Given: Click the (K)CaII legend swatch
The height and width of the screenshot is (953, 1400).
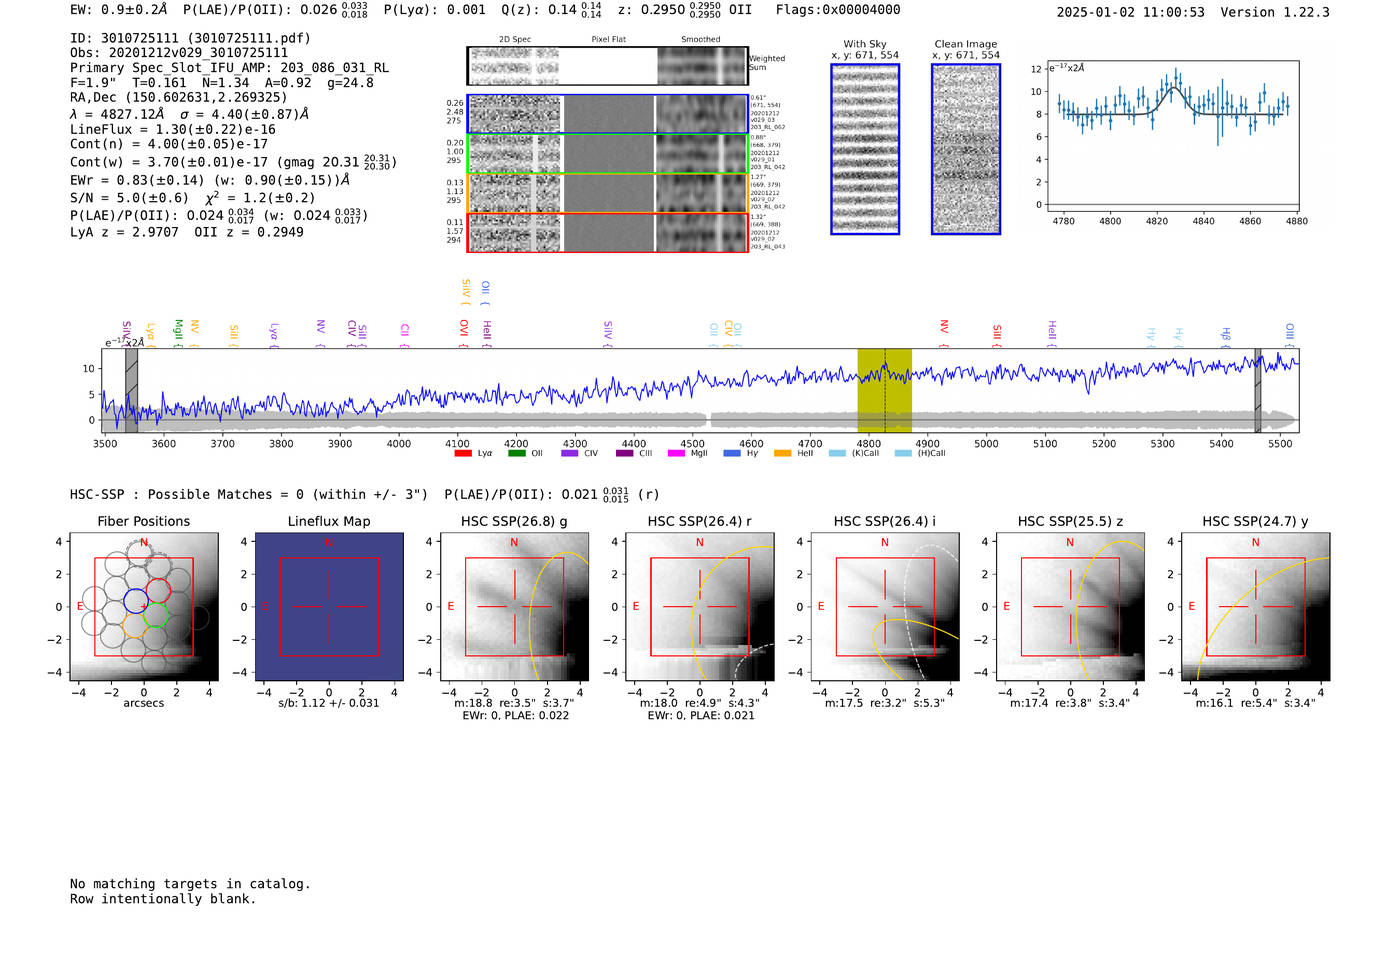Looking at the screenshot, I should 837,454.
